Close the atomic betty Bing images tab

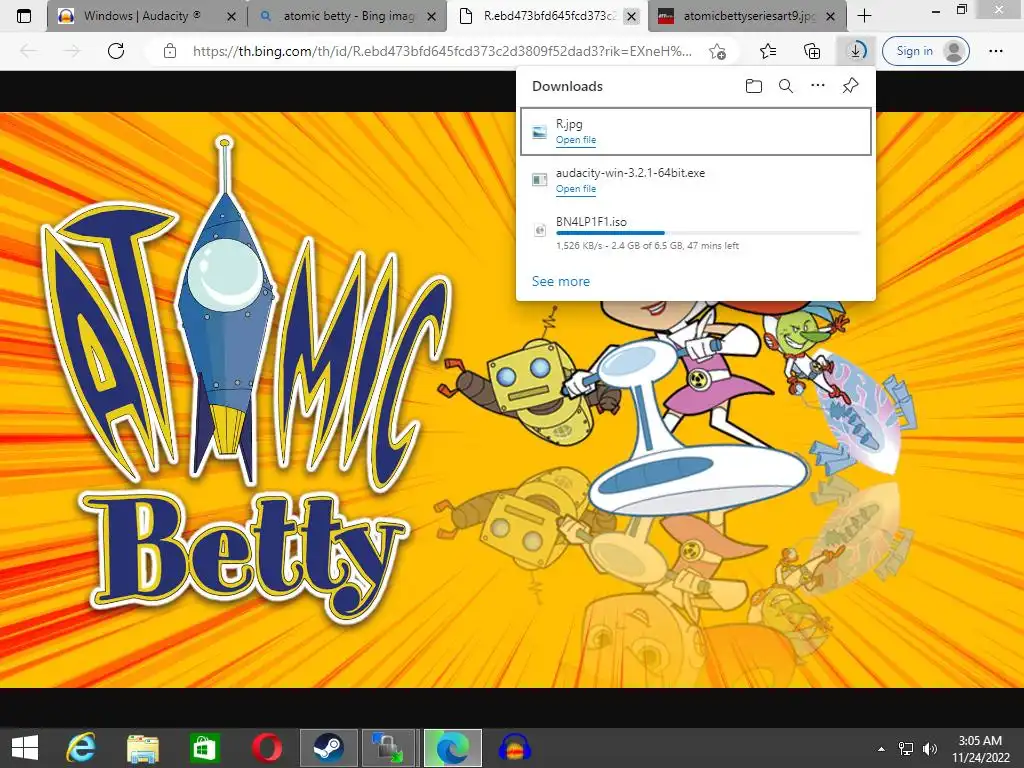click(431, 16)
